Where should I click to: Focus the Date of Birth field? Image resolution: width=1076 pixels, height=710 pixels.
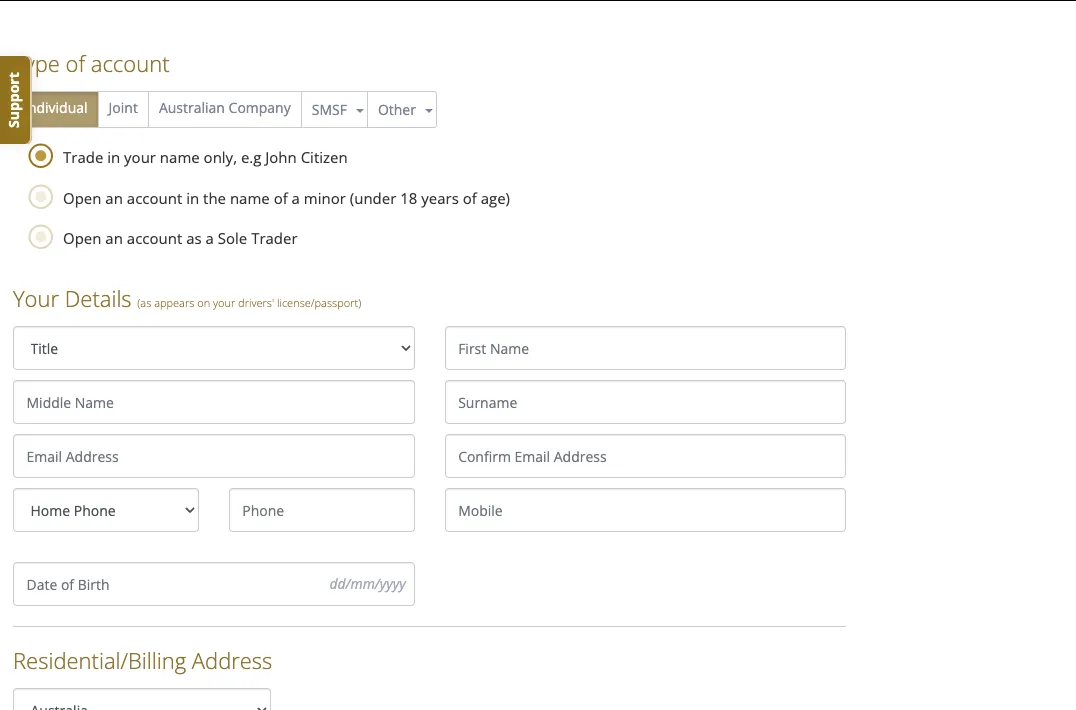coord(213,584)
